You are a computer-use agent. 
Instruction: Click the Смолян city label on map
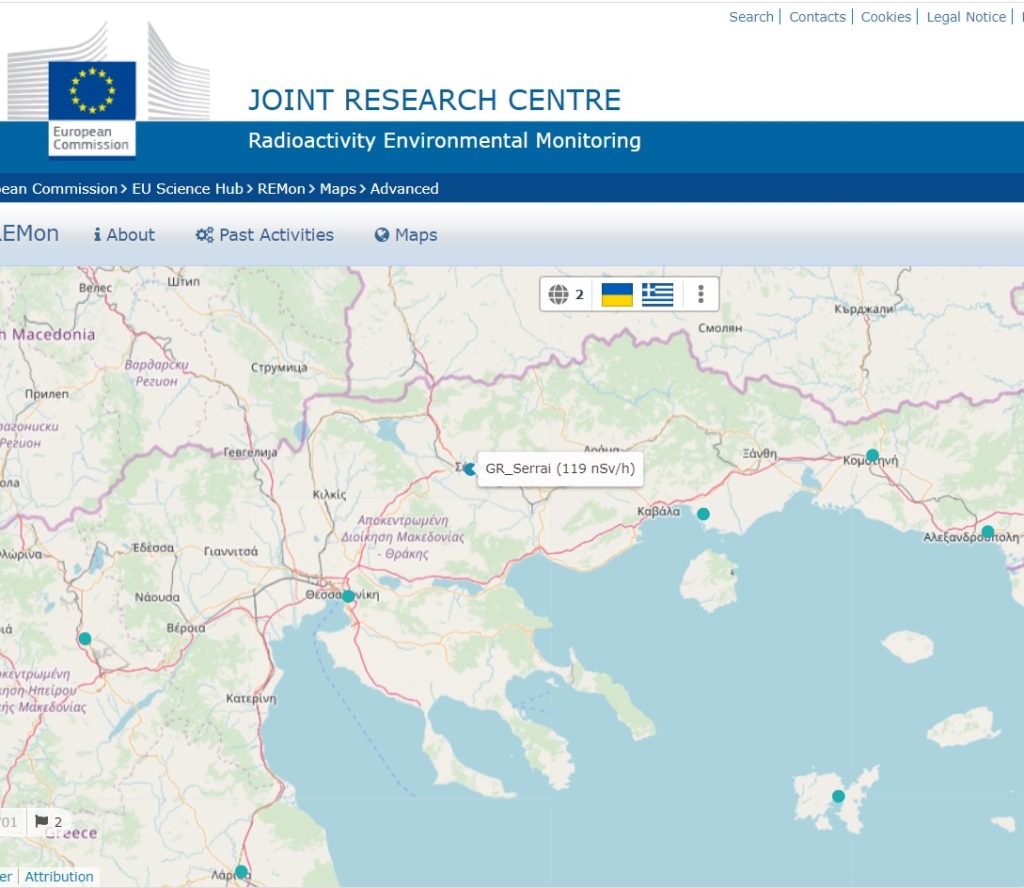(720, 328)
